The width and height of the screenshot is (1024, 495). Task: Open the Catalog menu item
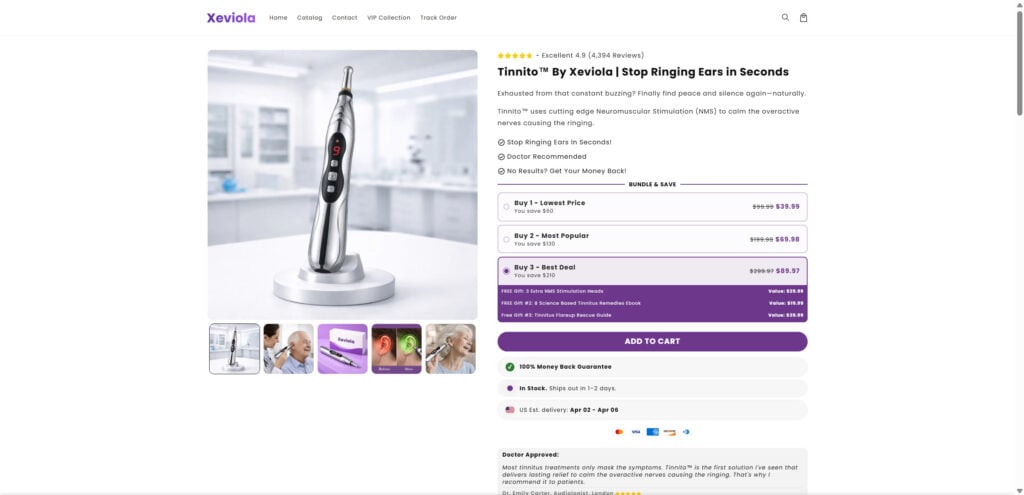(310, 18)
